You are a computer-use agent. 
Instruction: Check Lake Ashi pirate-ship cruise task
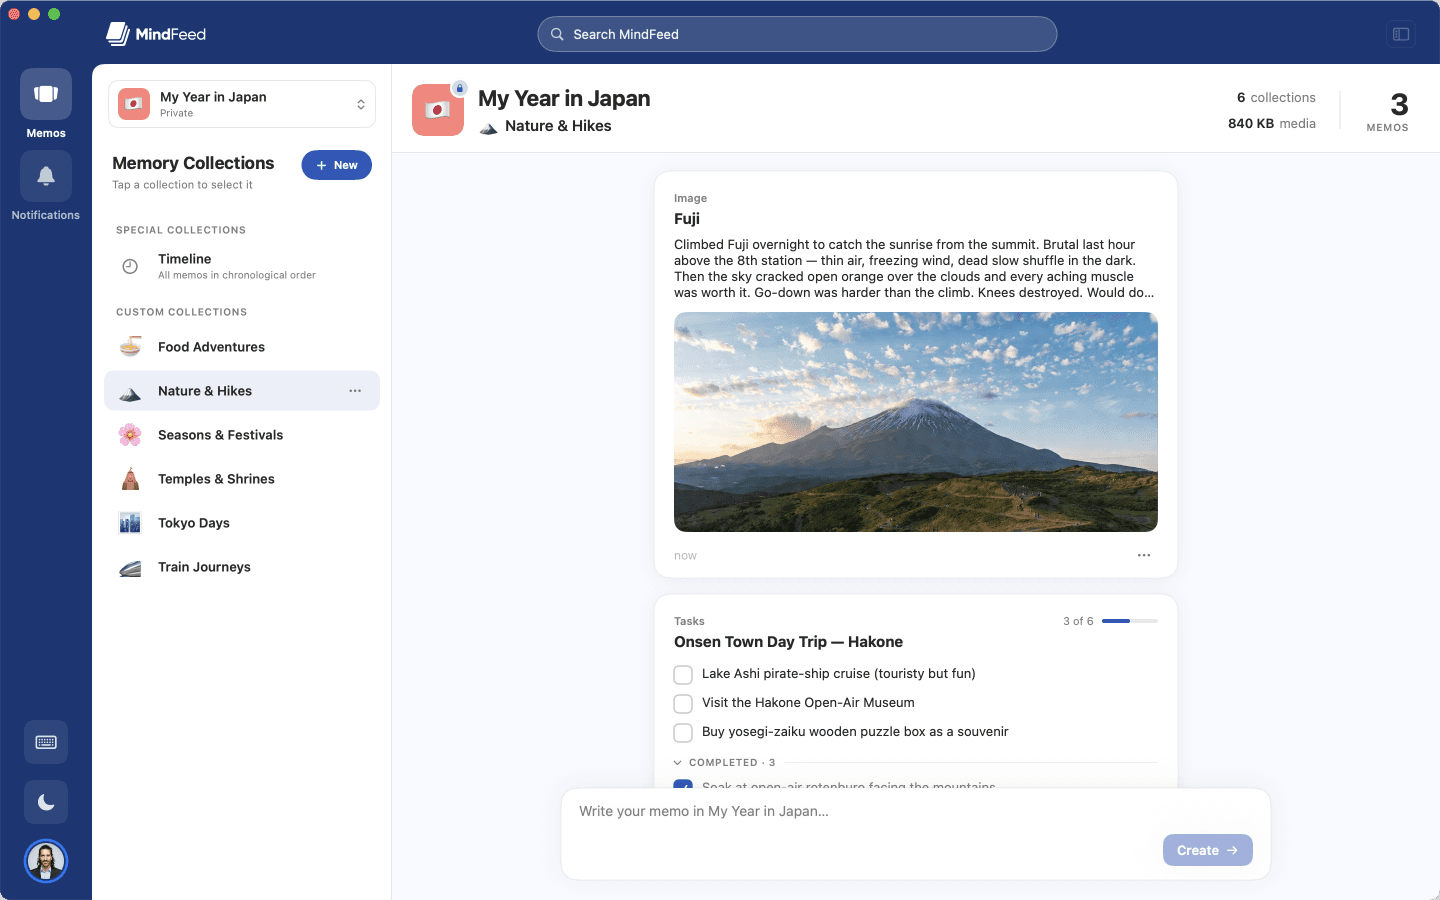683,675
